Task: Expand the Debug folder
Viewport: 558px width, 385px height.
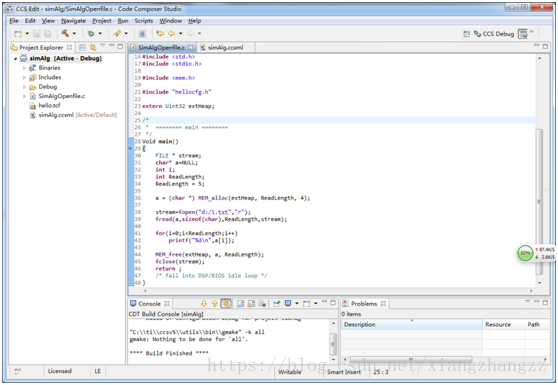Action: click(24, 87)
